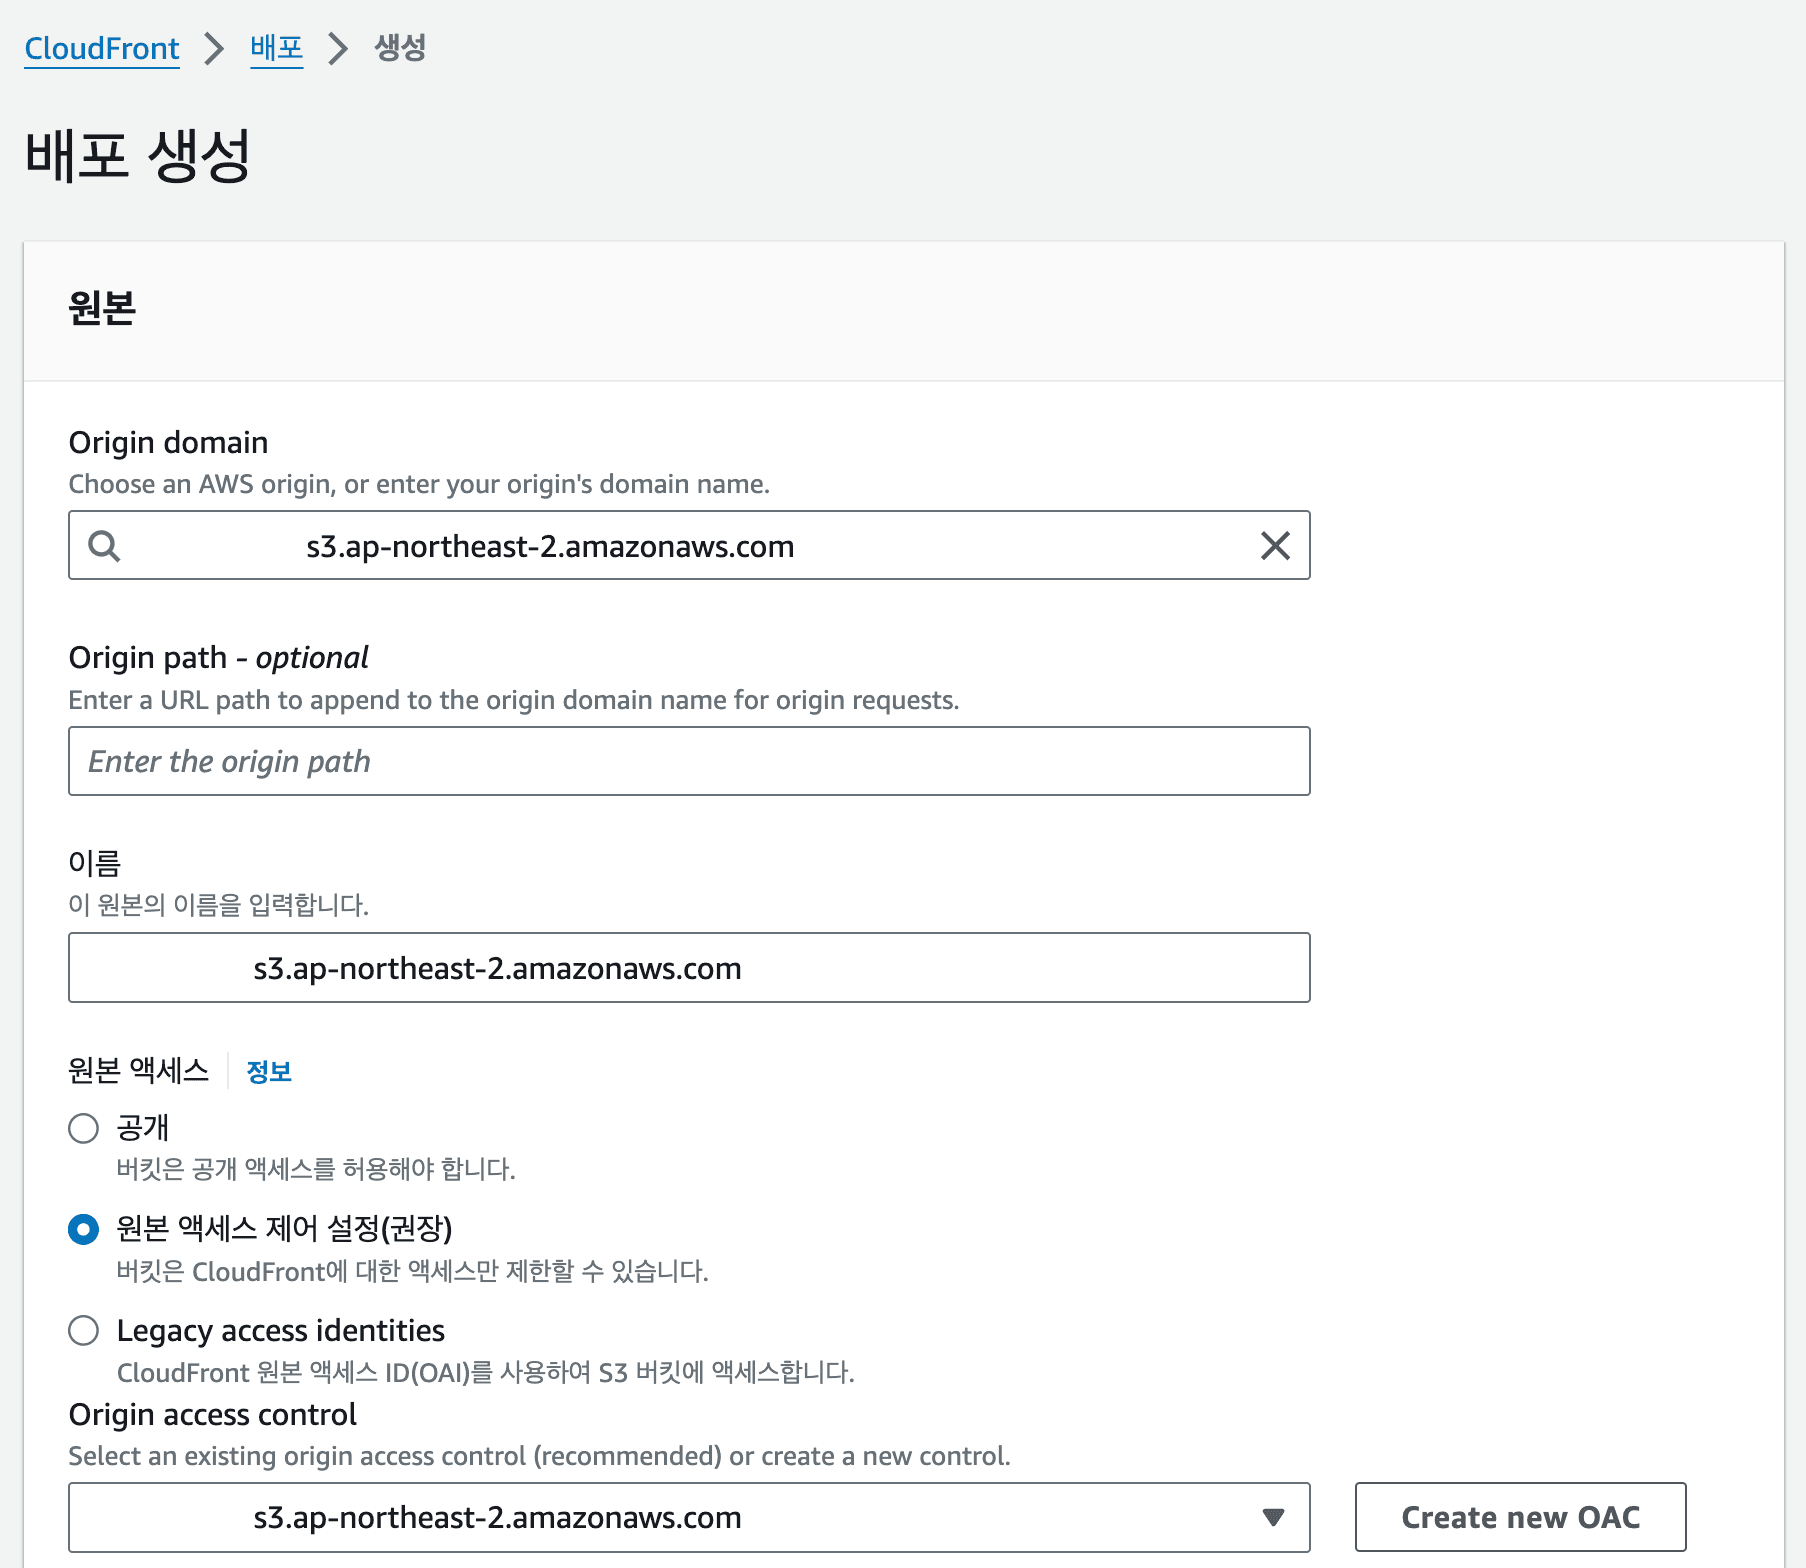Go to the CloudFront breadcrumb link
This screenshot has height=1568, width=1806.
pyautogui.click(x=102, y=48)
